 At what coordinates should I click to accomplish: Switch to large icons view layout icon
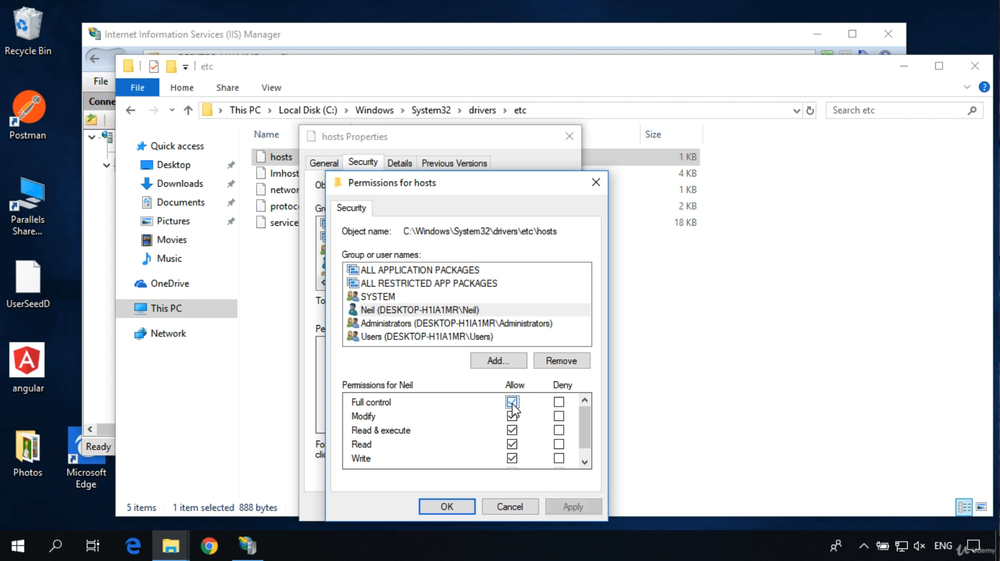click(x=982, y=507)
